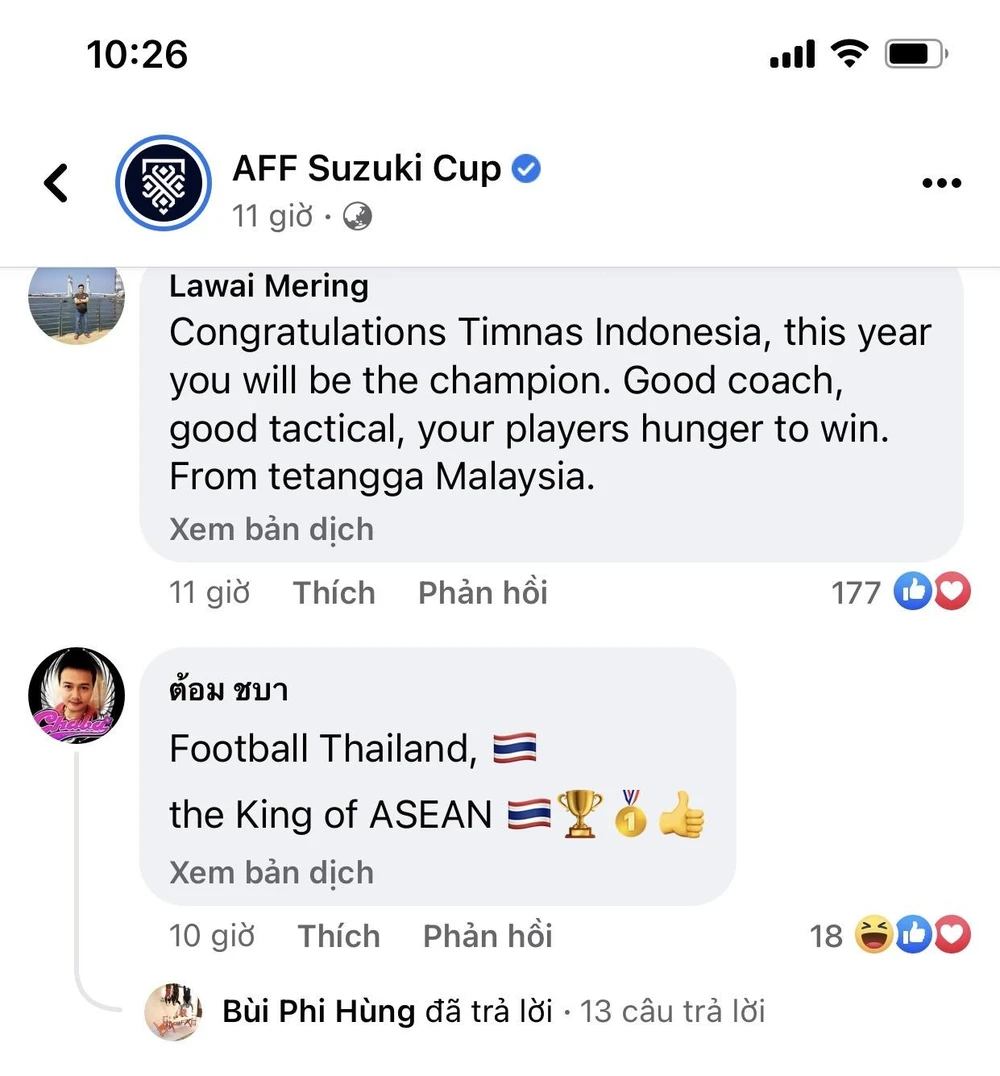Image resolution: width=1000 pixels, height=1076 pixels.
Task: Open Lawai Mering's profile name
Action: point(269,287)
